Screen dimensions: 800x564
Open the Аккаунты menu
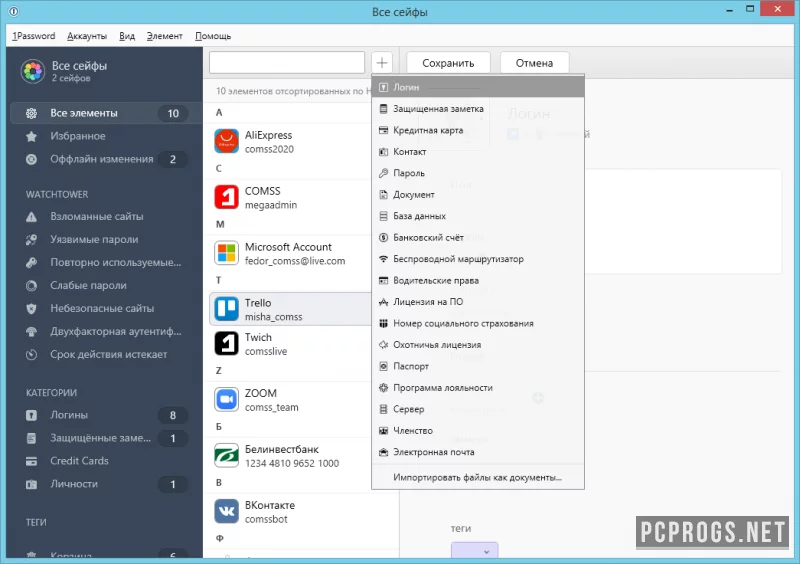click(x=87, y=36)
